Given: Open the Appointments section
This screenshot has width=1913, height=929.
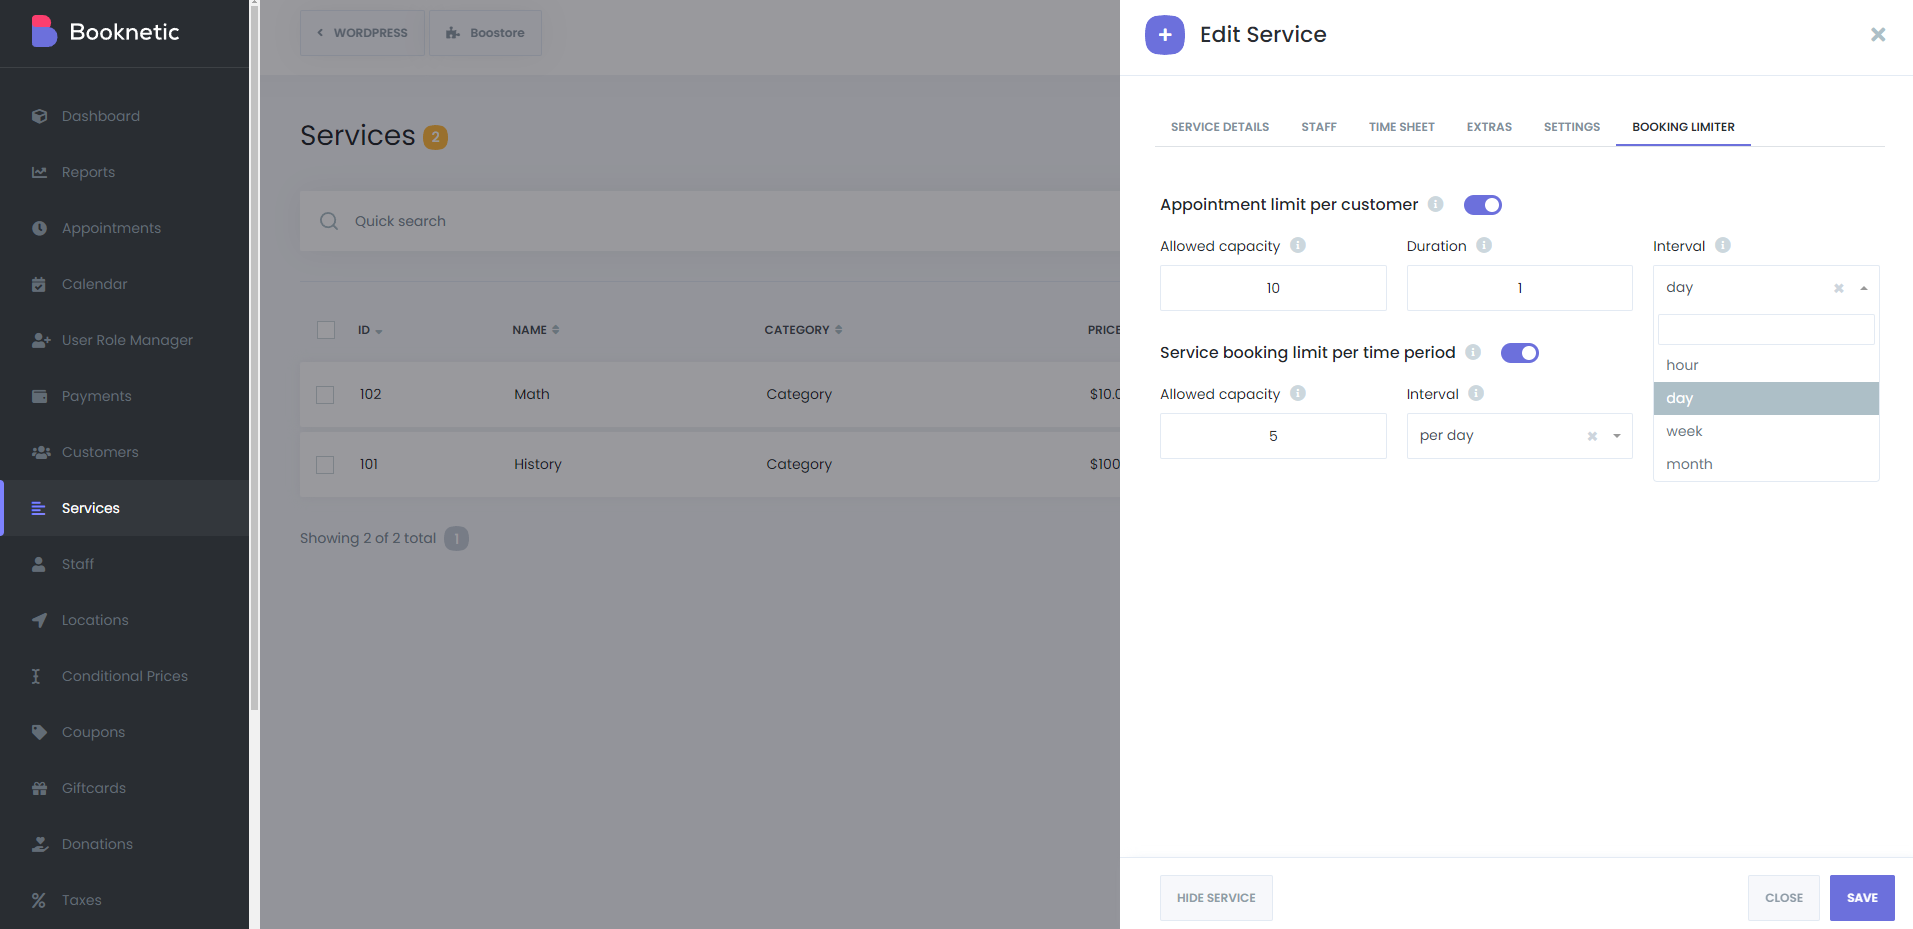Looking at the screenshot, I should [x=110, y=228].
